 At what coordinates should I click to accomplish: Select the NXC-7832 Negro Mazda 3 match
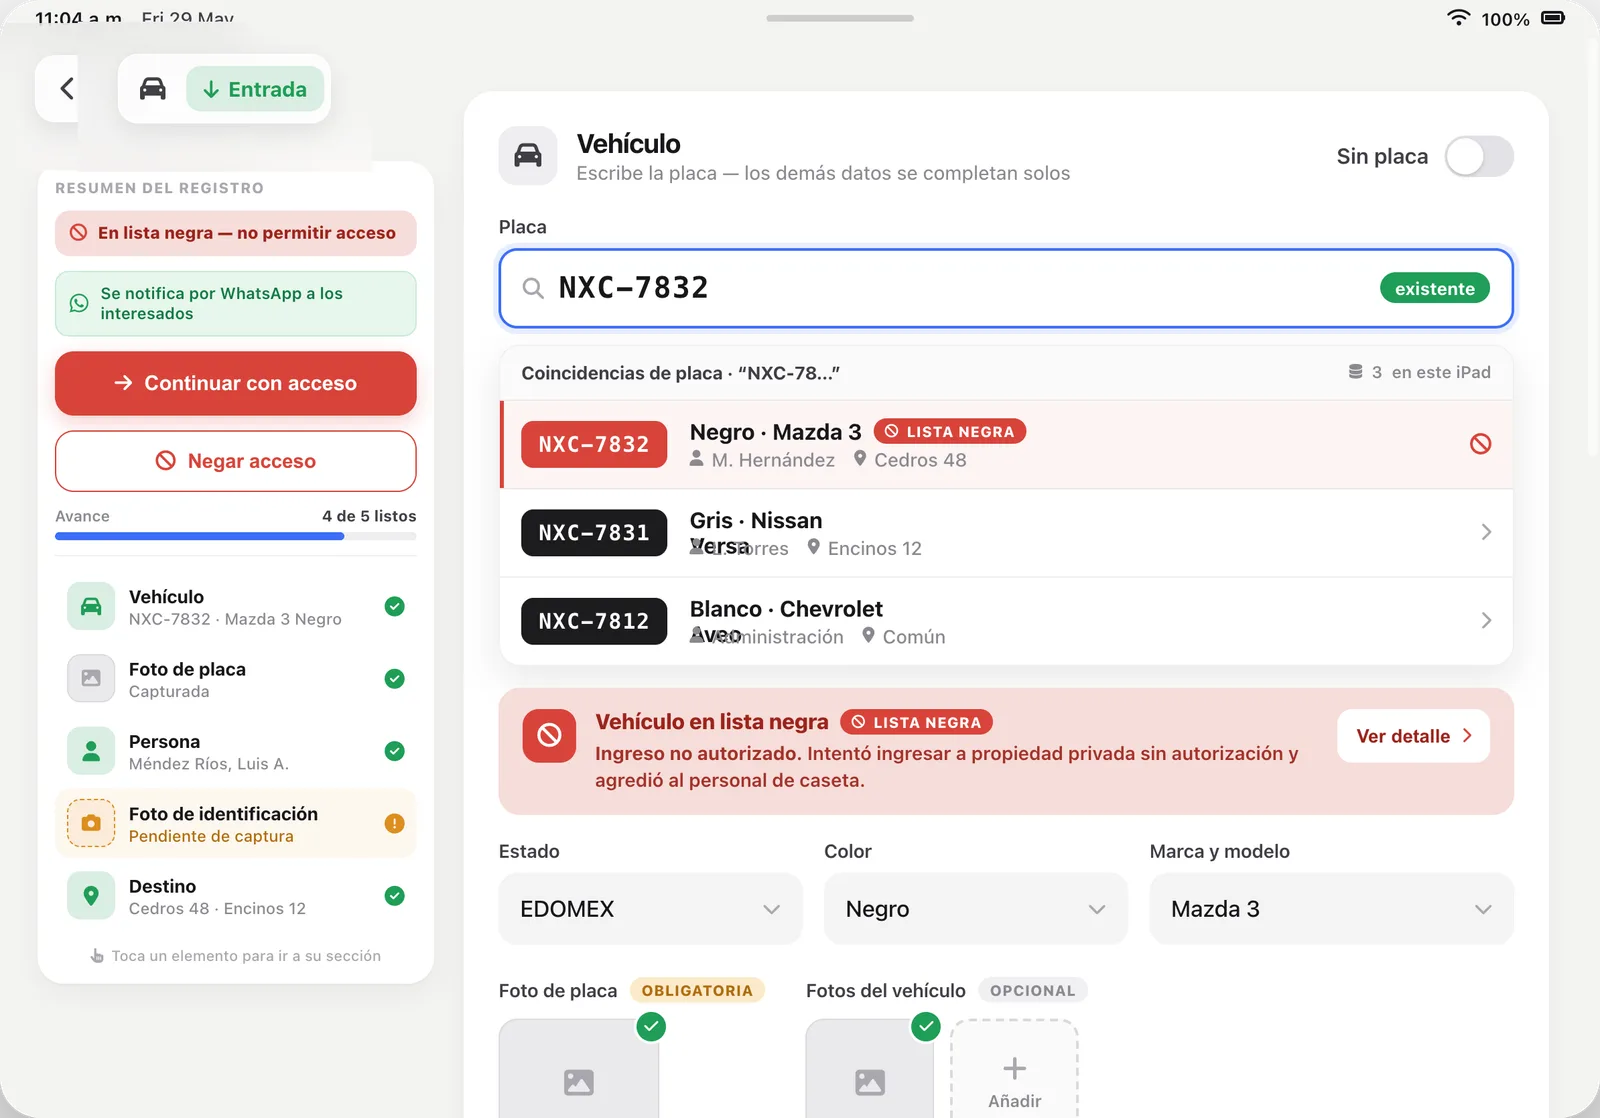[1006, 445]
